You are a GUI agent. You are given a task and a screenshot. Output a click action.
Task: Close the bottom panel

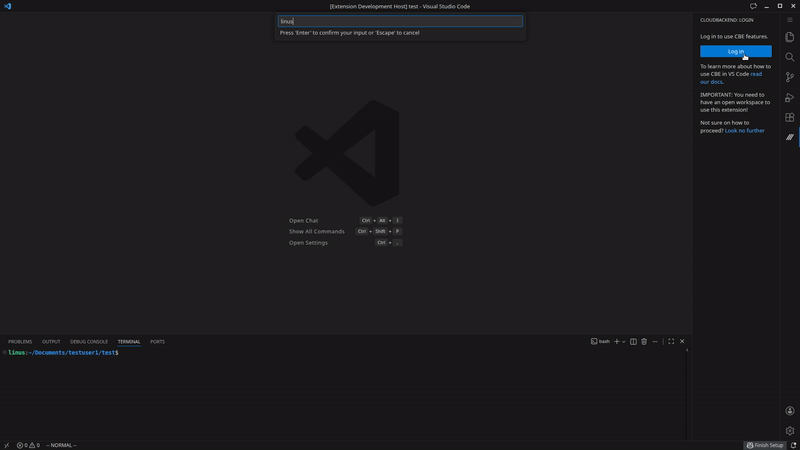(x=682, y=341)
